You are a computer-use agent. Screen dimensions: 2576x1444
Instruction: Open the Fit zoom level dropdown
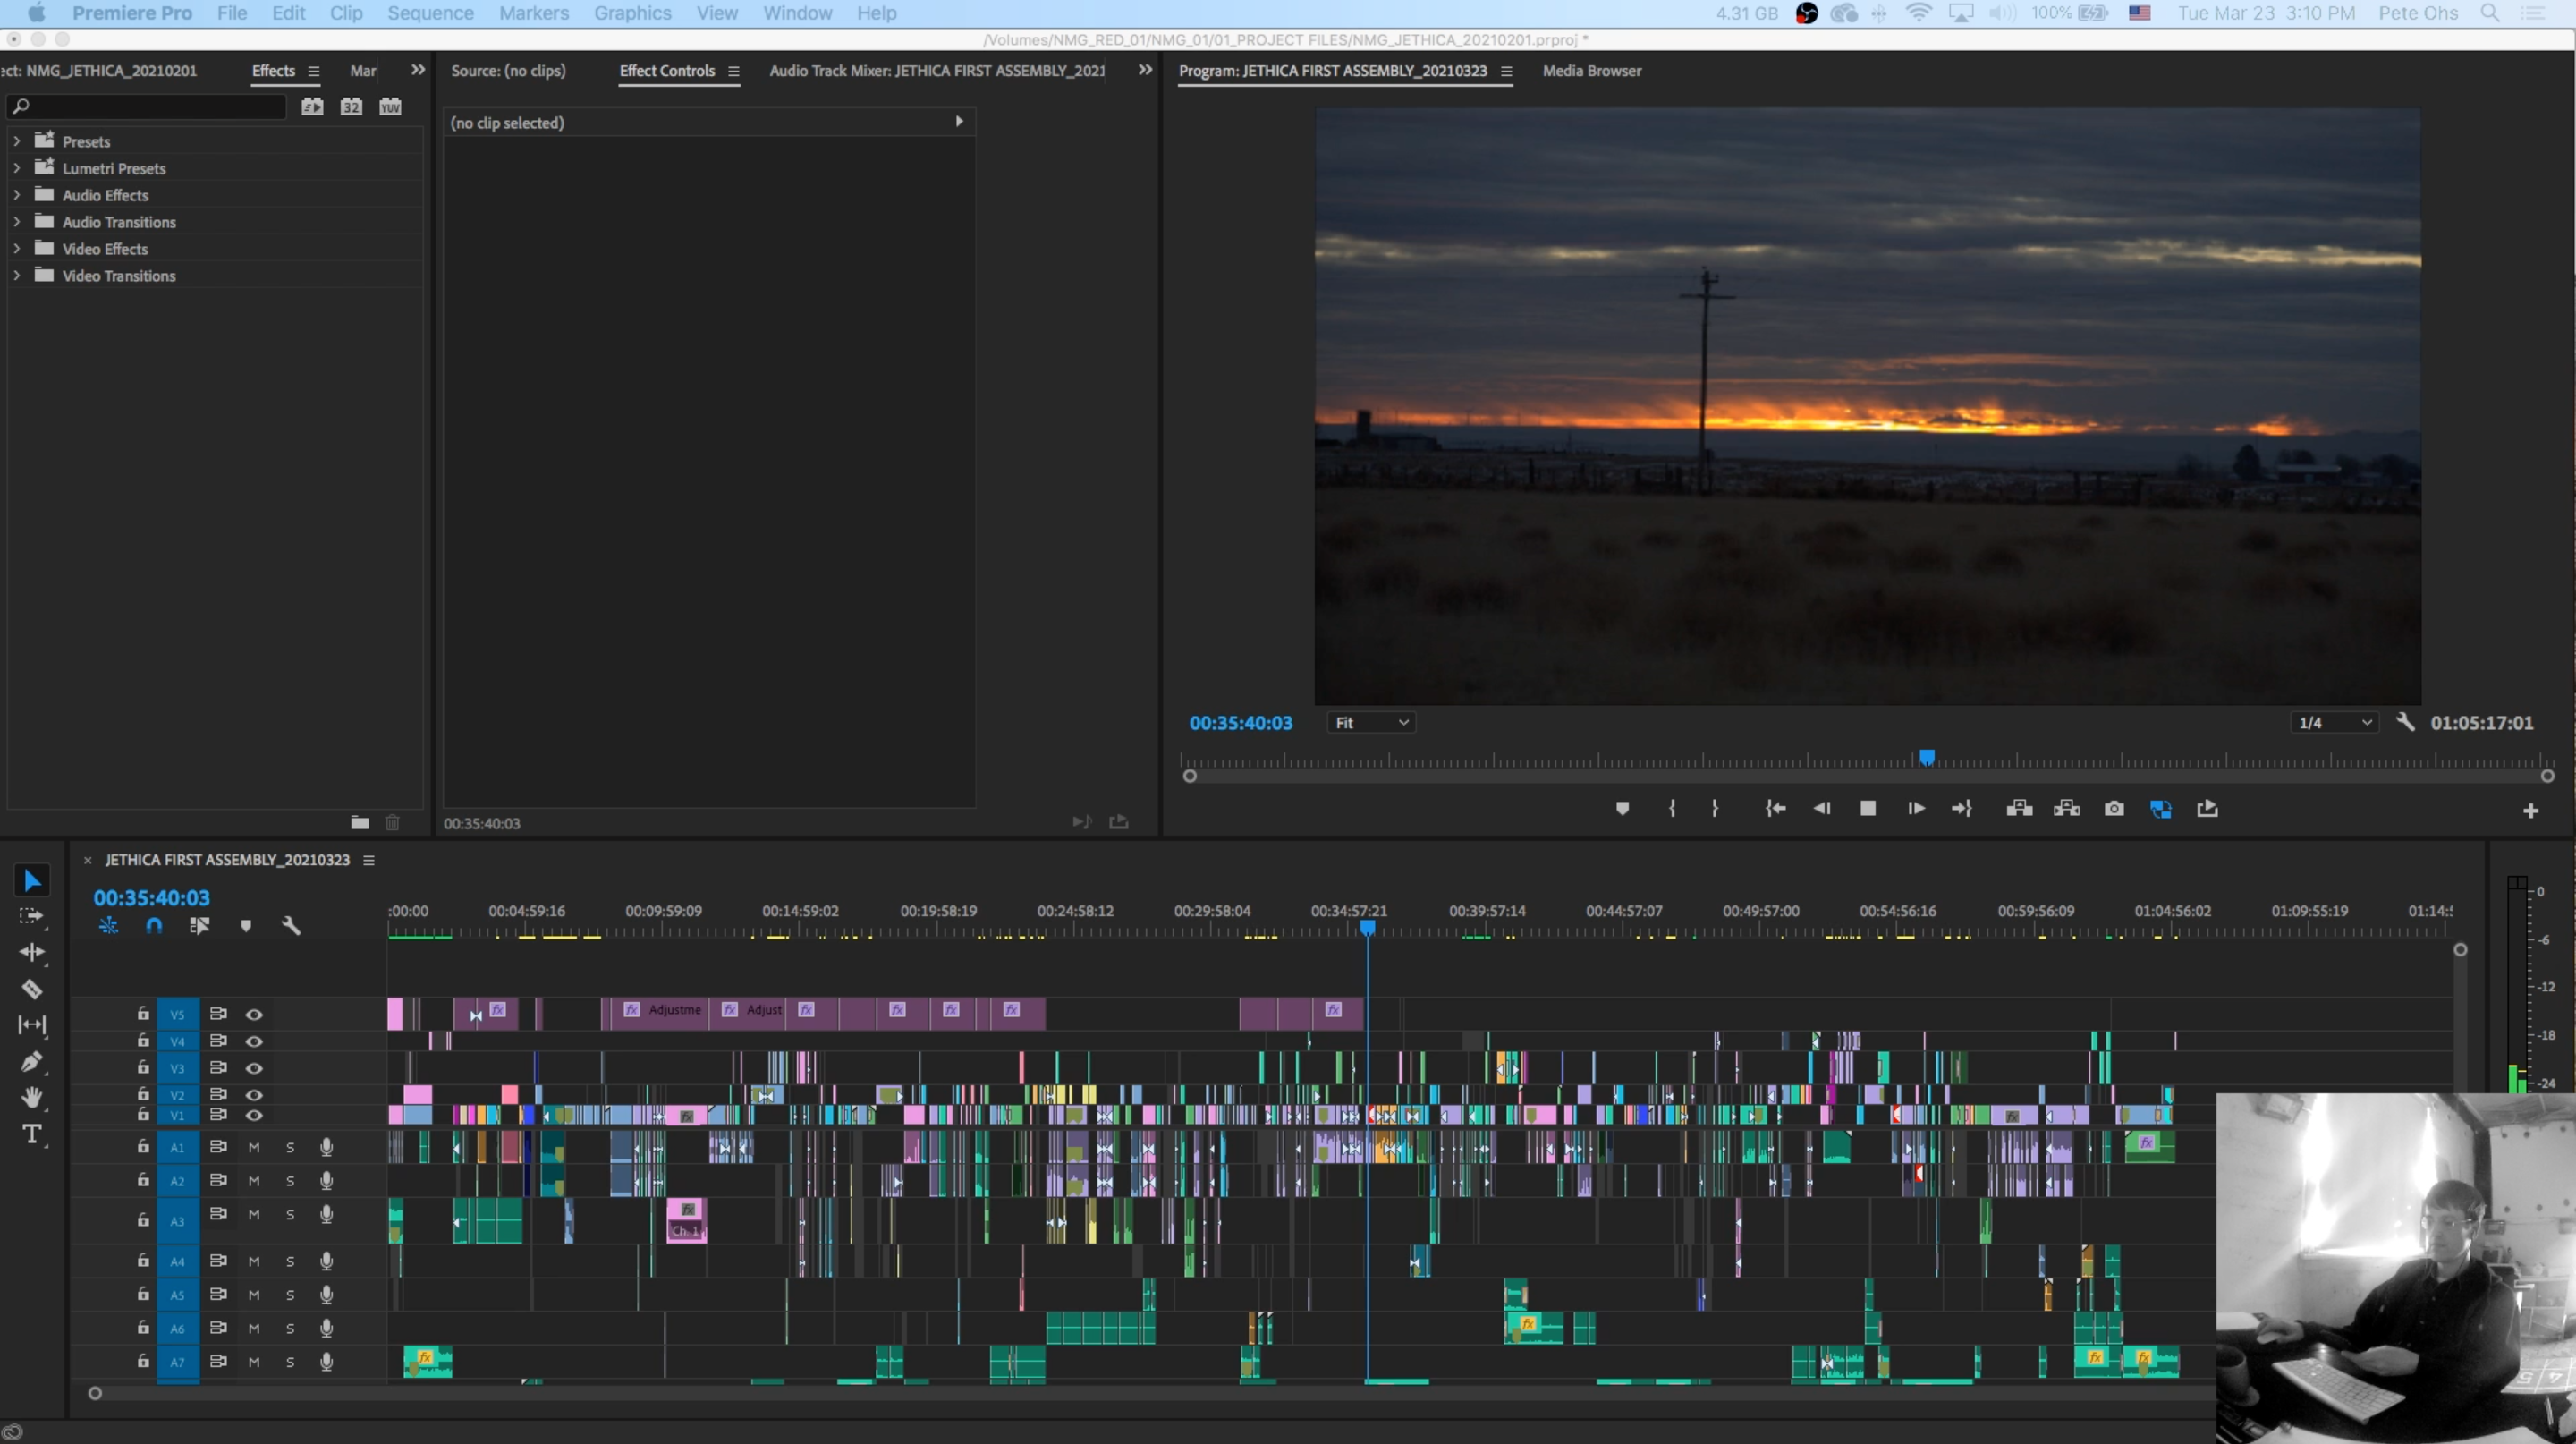[x=1371, y=722]
